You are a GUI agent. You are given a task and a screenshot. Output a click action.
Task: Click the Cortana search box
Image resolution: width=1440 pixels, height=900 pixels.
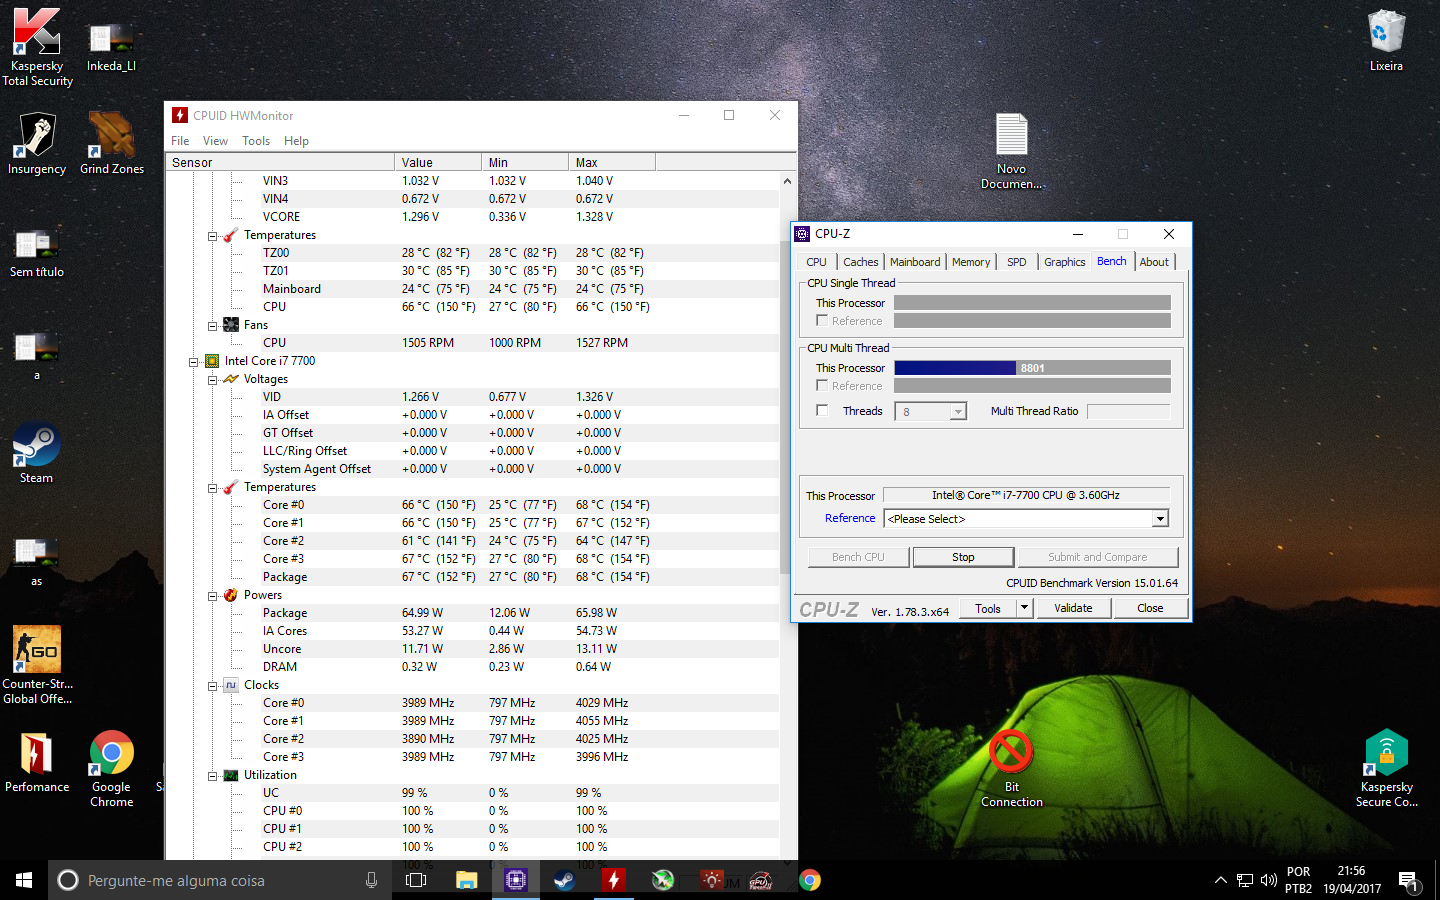pyautogui.click(x=220, y=880)
